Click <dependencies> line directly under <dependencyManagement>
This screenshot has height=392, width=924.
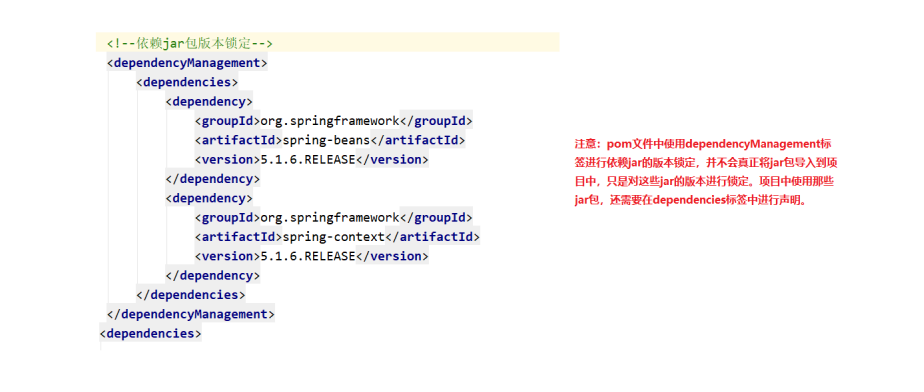[x=187, y=82]
